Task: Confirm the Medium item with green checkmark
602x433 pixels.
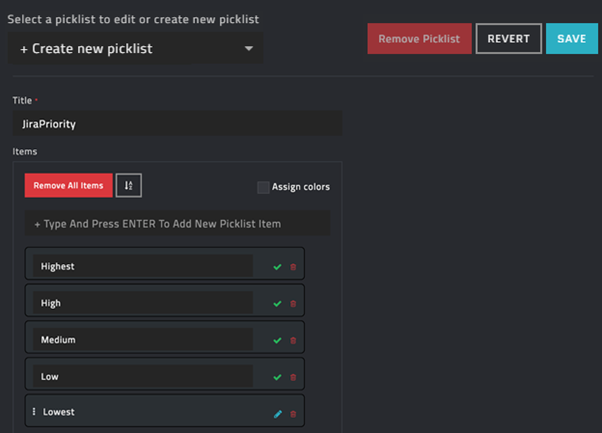Action: pyautogui.click(x=277, y=341)
